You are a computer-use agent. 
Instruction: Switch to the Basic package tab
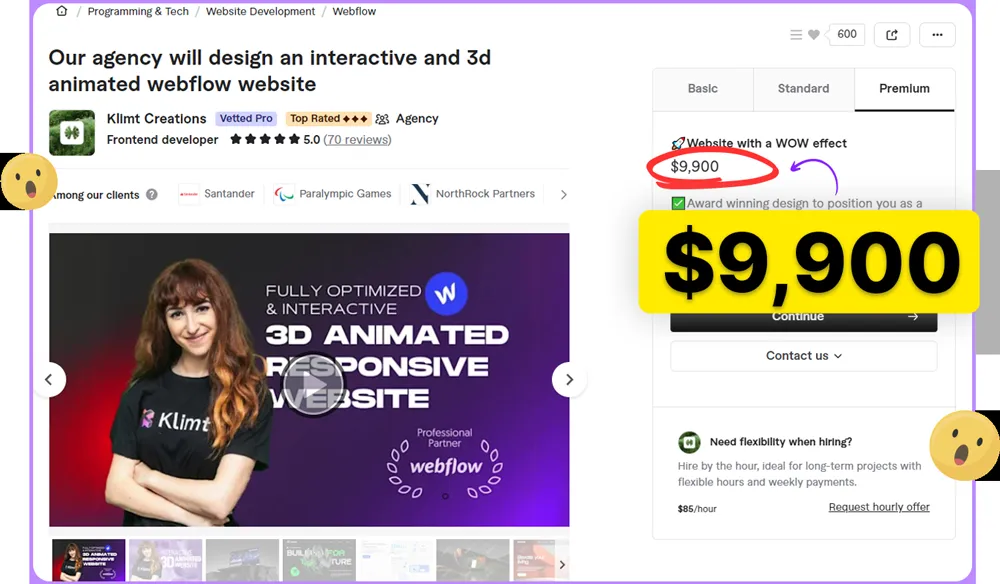tap(703, 89)
